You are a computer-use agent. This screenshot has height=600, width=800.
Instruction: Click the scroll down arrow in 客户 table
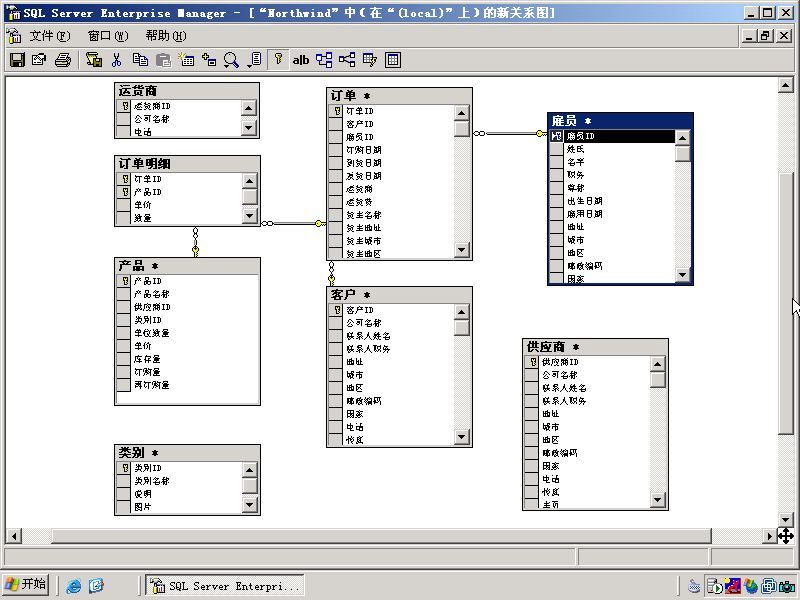click(x=462, y=437)
